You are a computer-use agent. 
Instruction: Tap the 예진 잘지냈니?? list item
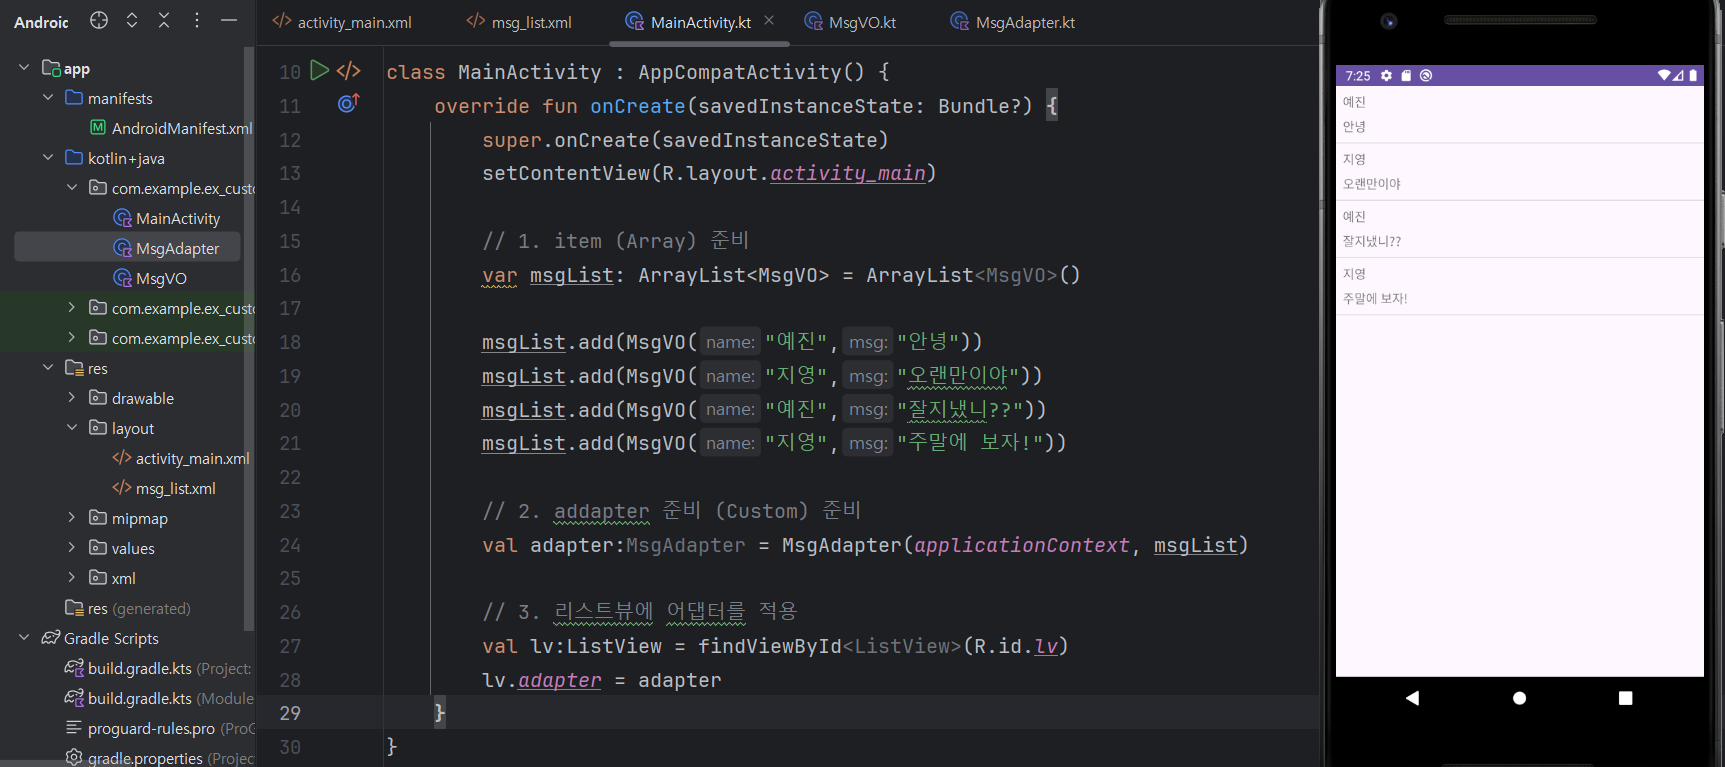pyautogui.click(x=1519, y=229)
